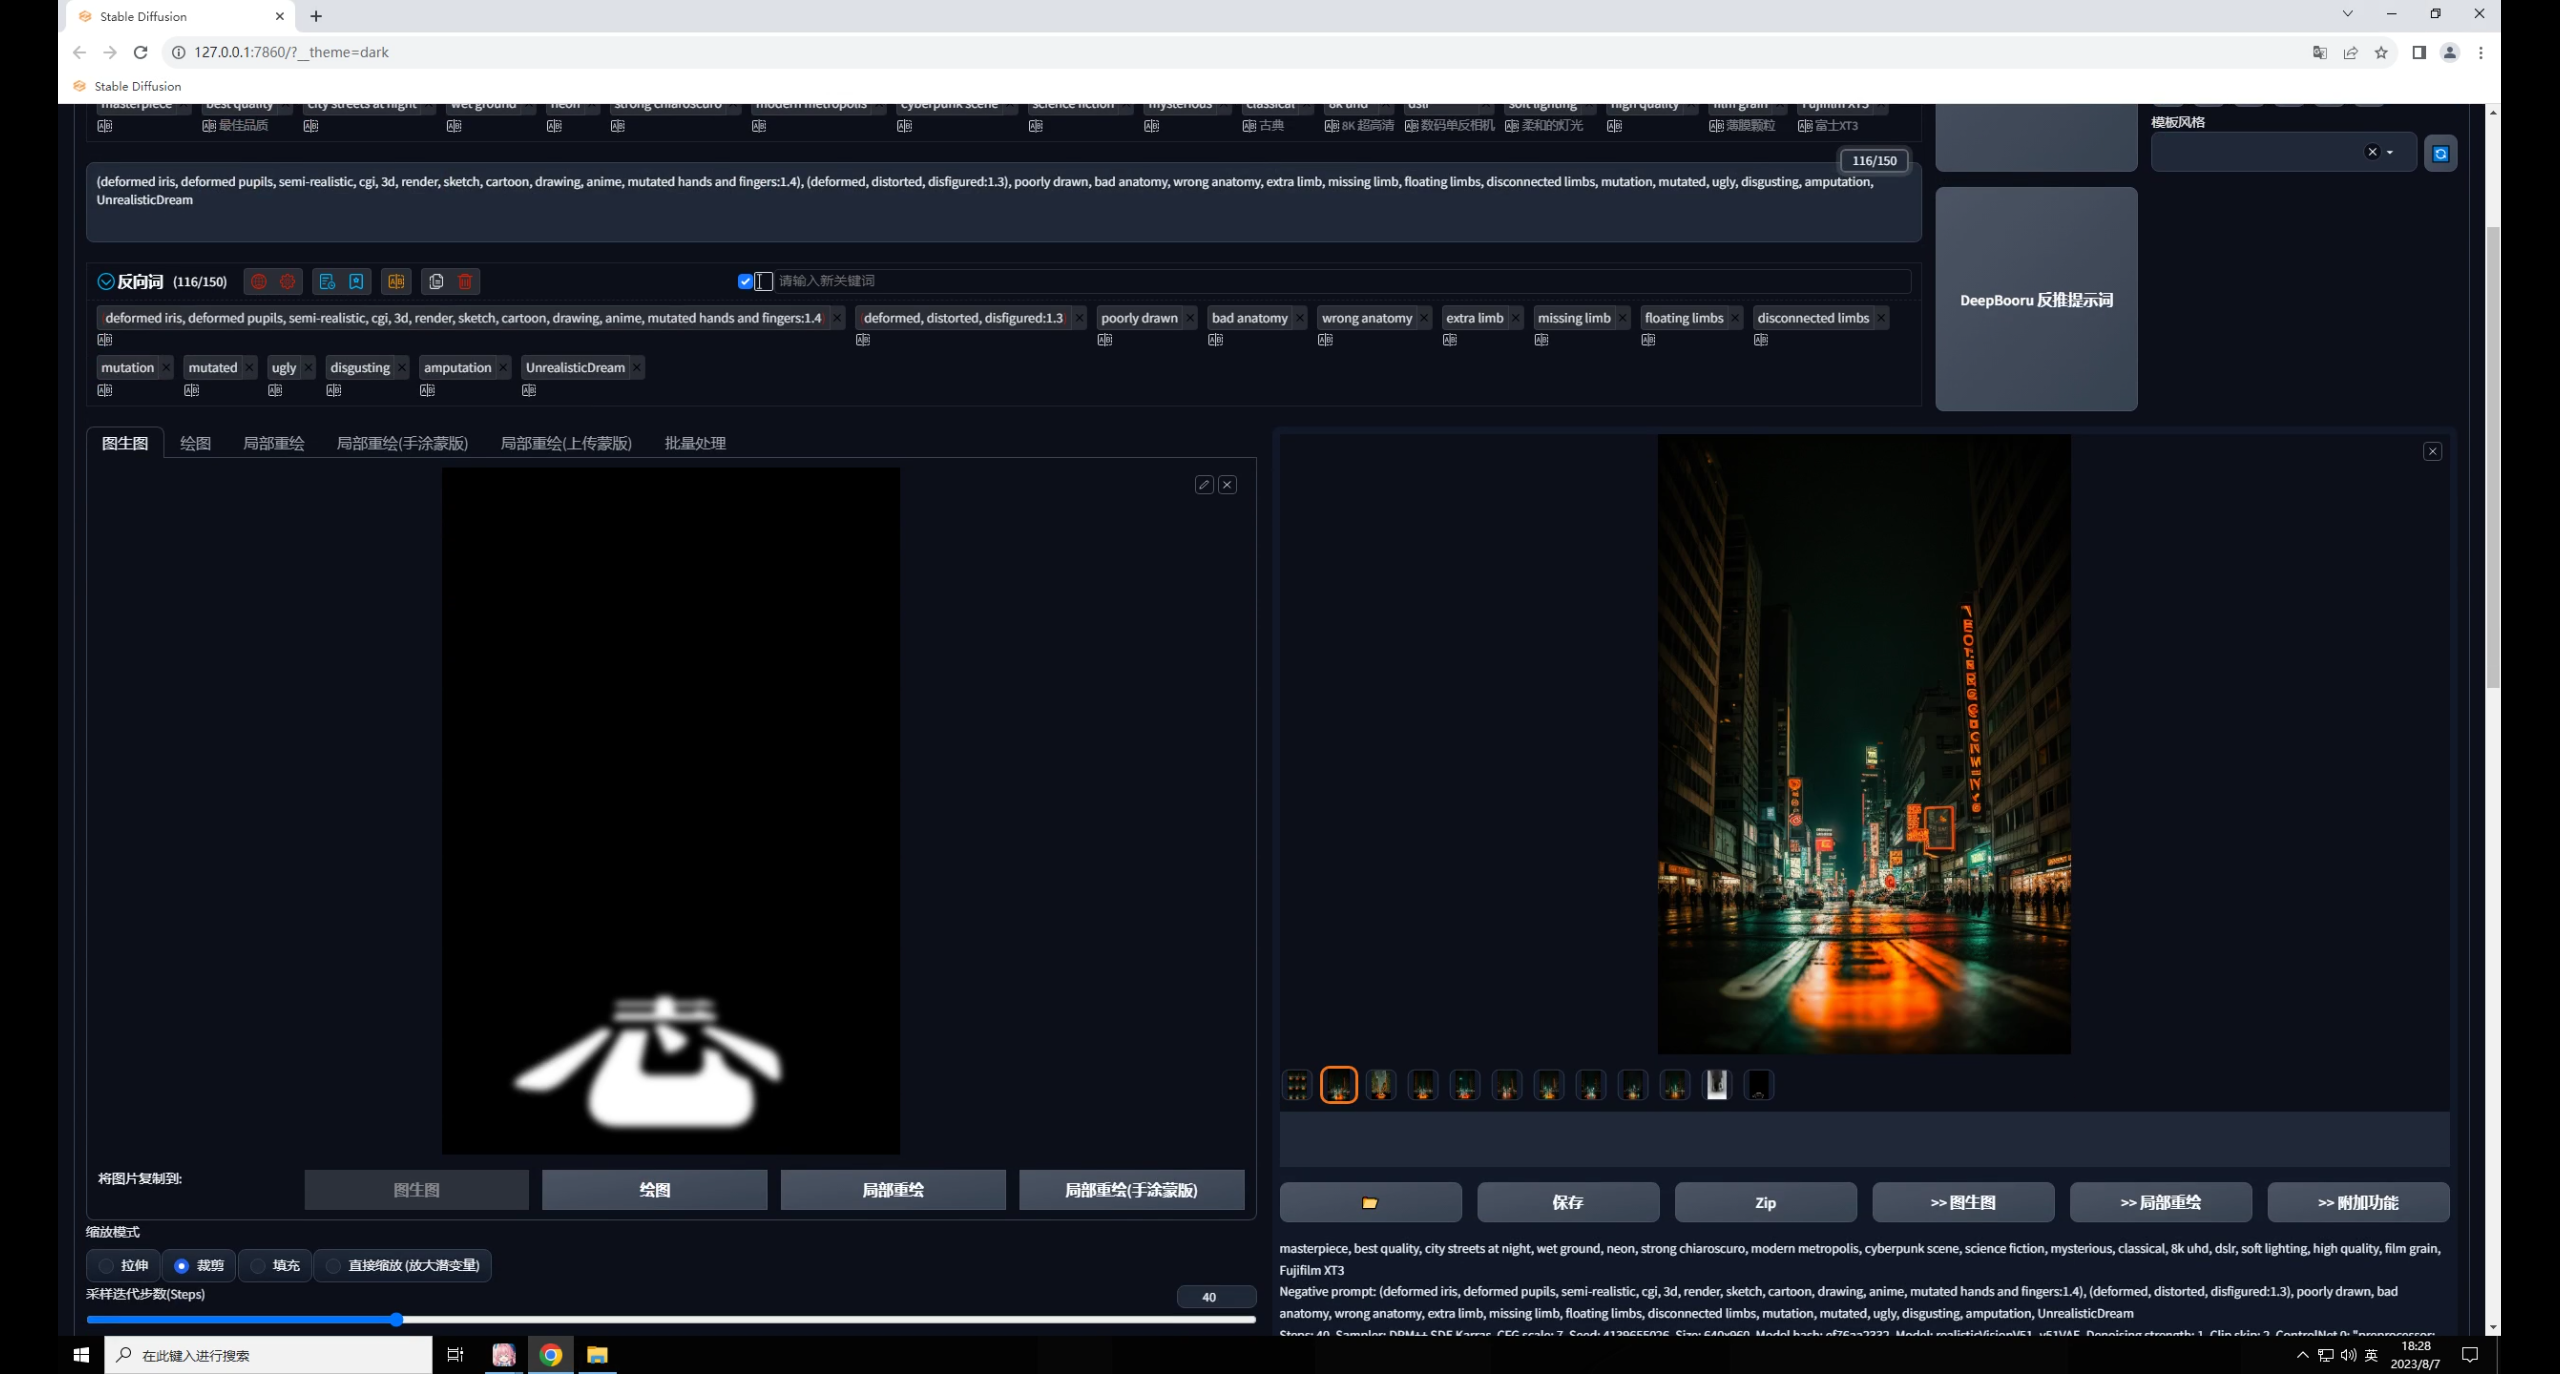
Task: Remove the UnrealisticDream tag with its X
Action: 637,368
